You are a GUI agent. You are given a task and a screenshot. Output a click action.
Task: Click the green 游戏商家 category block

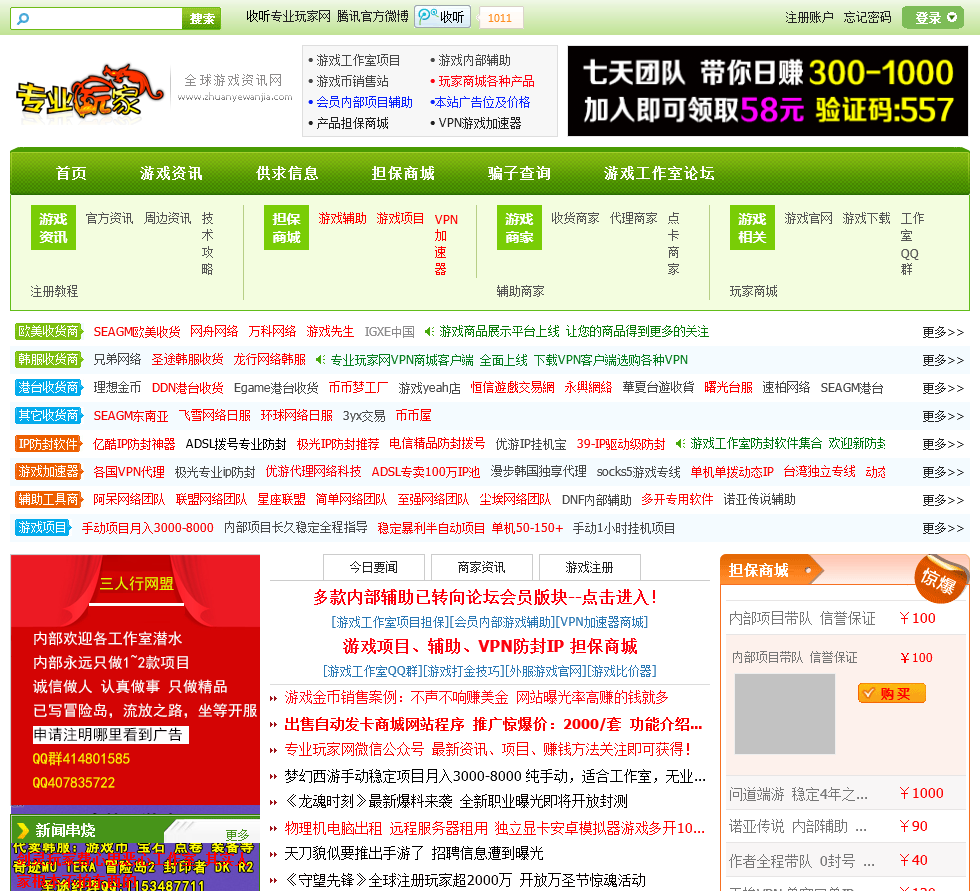(519, 227)
